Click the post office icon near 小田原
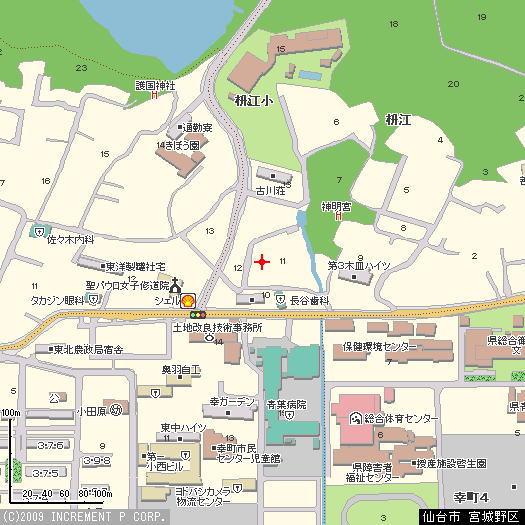The width and height of the screenshot is (525, 525). point(117,410)
